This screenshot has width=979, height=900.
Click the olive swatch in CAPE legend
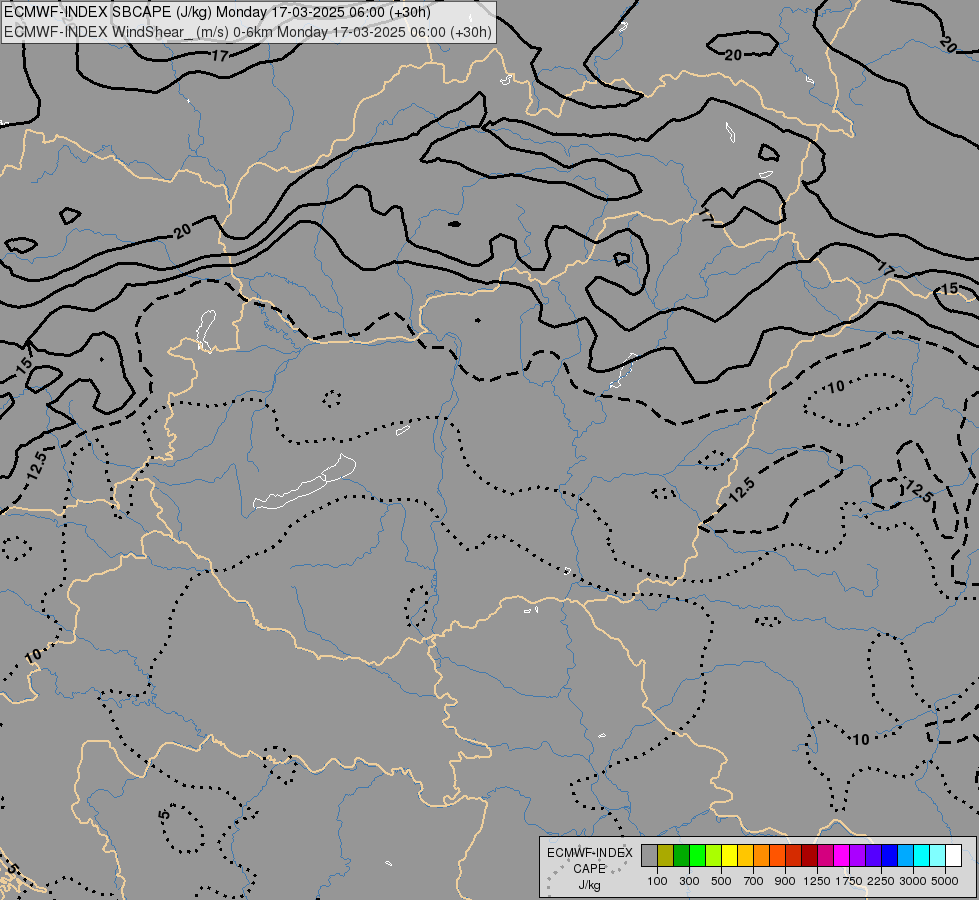(666, 856)
